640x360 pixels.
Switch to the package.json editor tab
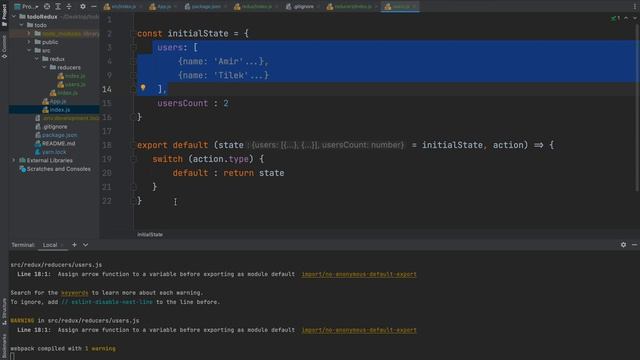pos(205,7)
